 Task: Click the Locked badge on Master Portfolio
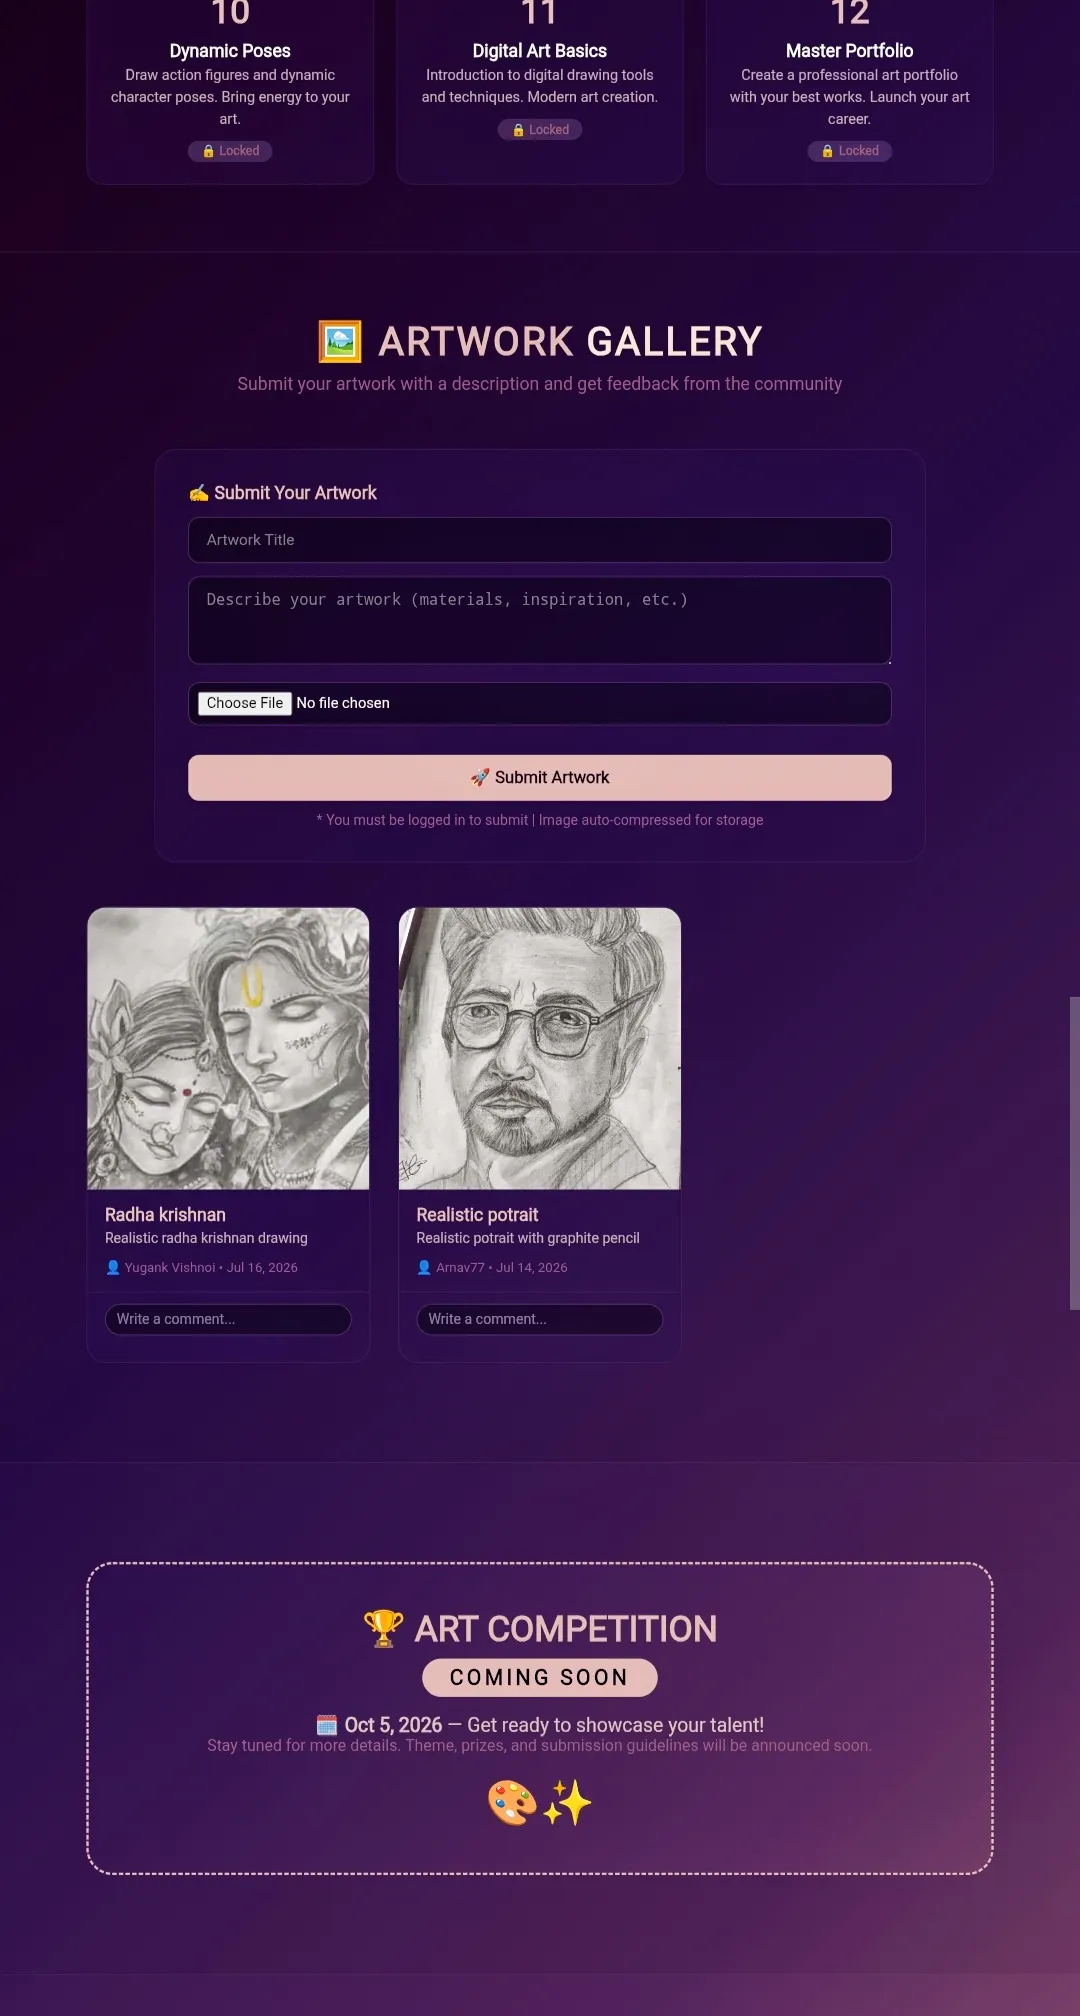coord(850,151)
